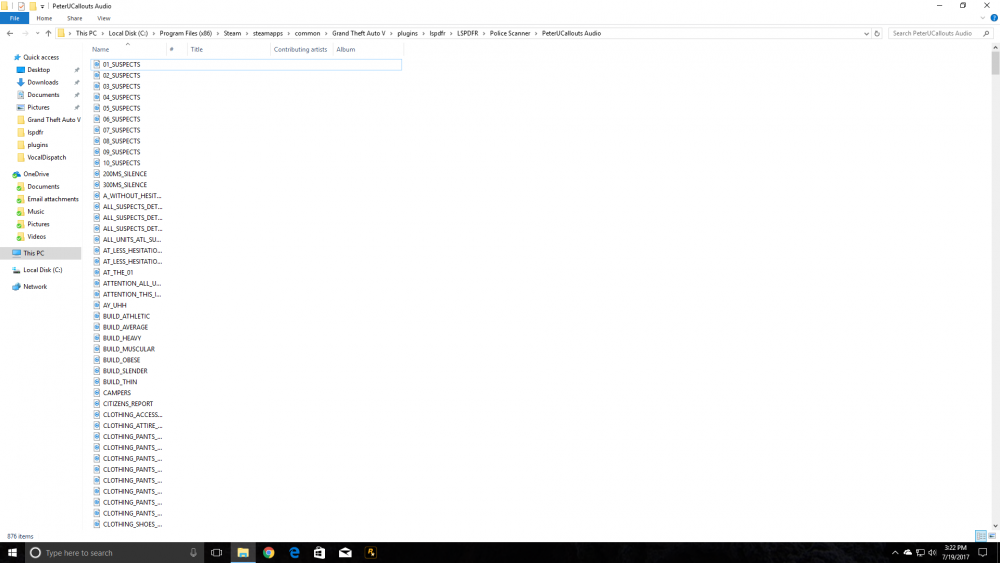Select Network in navigation pane
The height and width of the screenshot is (563, 1000).
[x=35, y=287]
